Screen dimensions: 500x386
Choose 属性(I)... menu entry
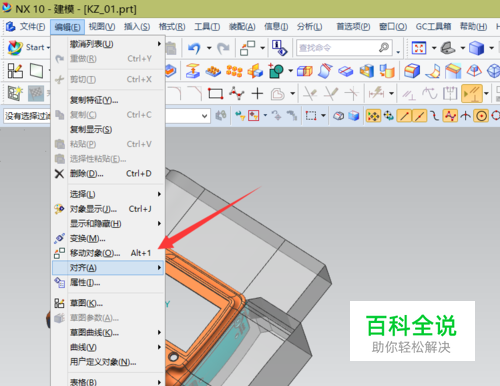(108, 283)
